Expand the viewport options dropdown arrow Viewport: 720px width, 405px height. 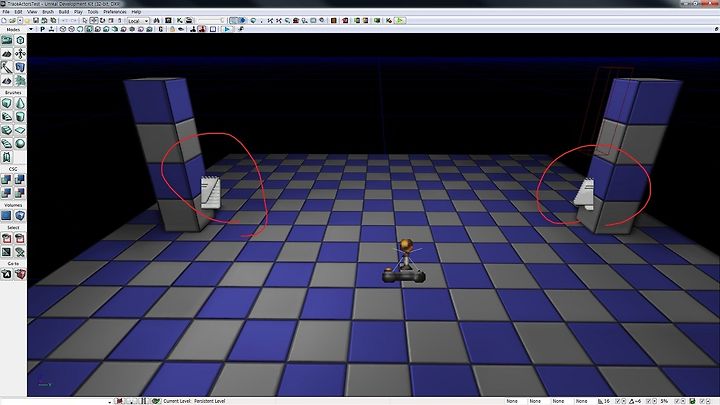31,29
